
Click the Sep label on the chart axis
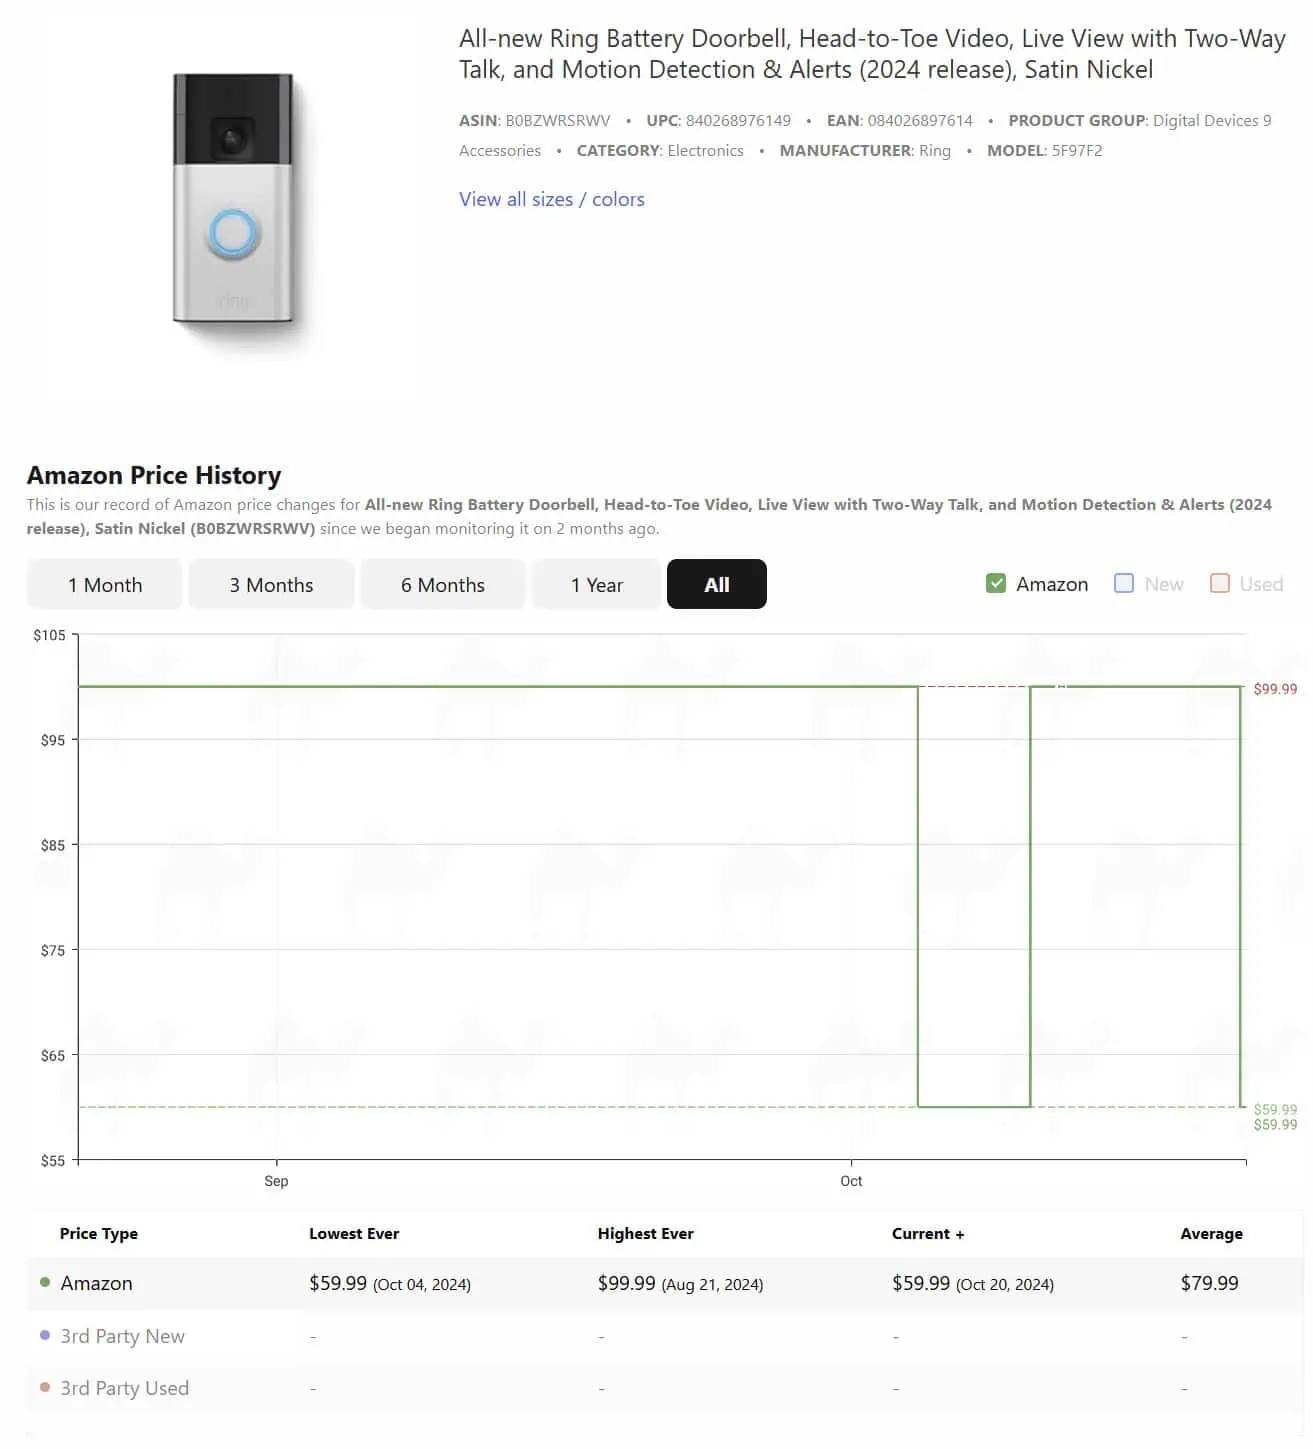click(276, 1181)
